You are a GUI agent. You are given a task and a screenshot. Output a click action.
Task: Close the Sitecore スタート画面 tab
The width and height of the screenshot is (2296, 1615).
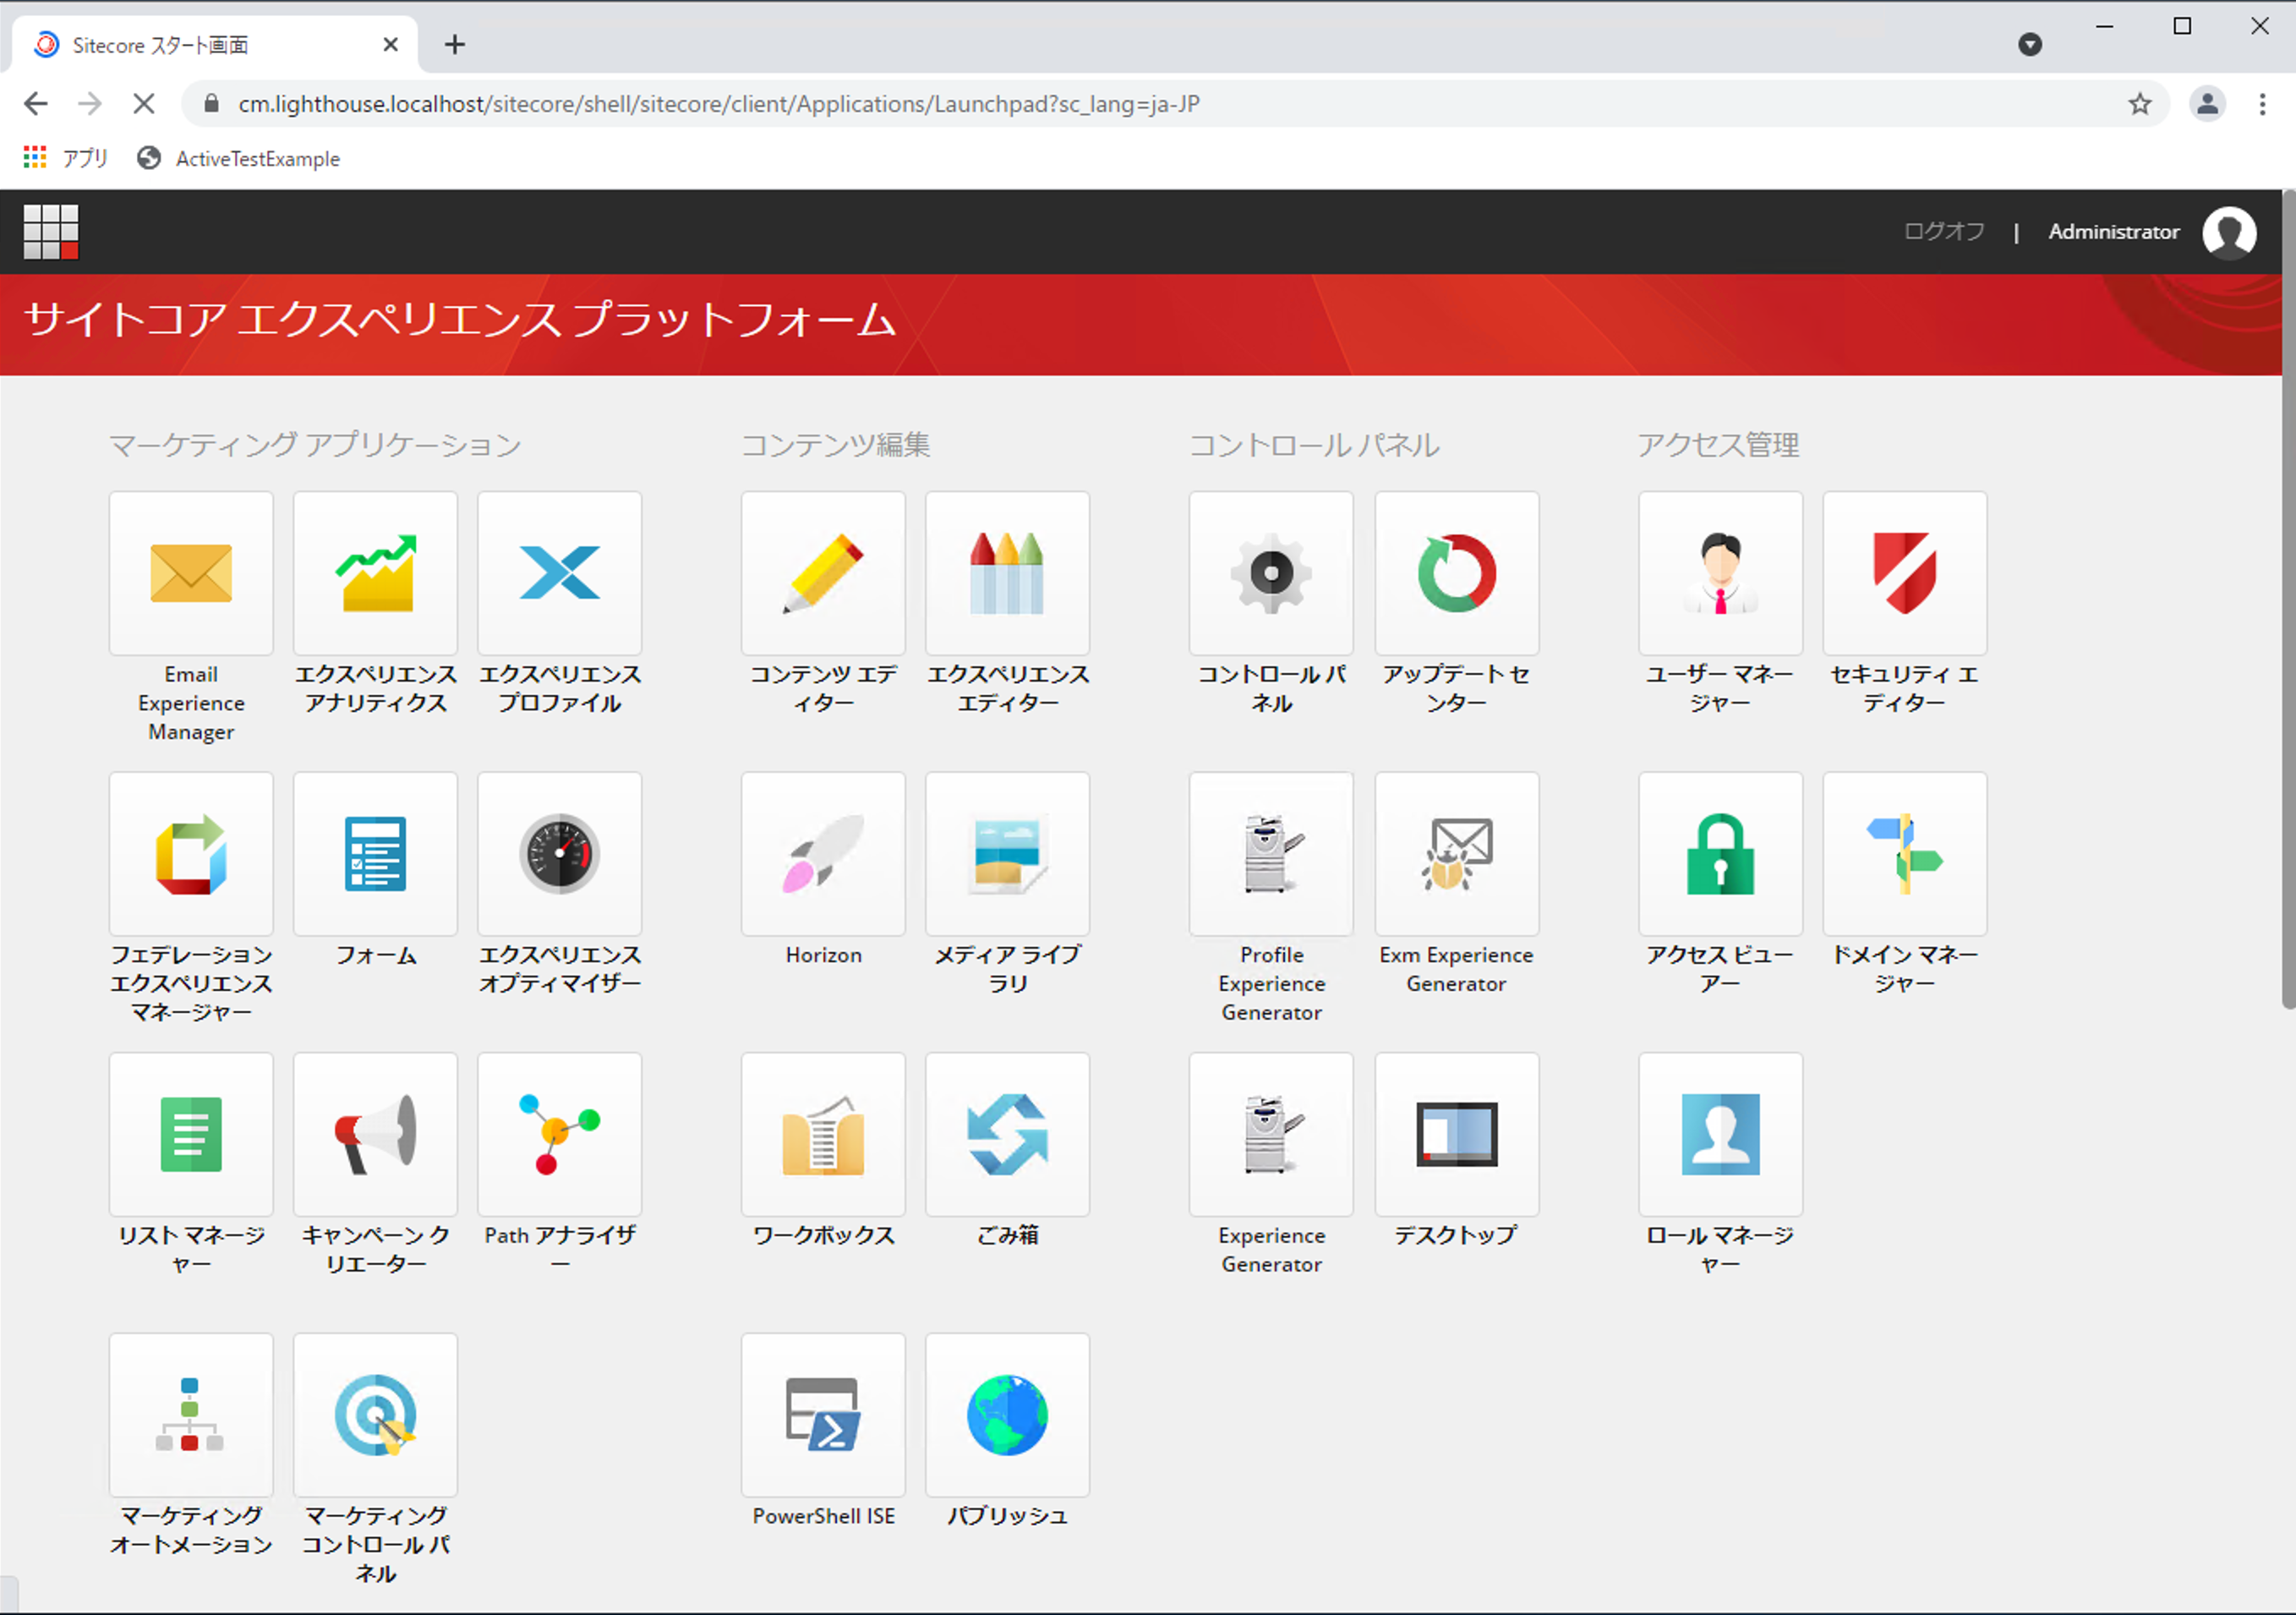(391, 44)
